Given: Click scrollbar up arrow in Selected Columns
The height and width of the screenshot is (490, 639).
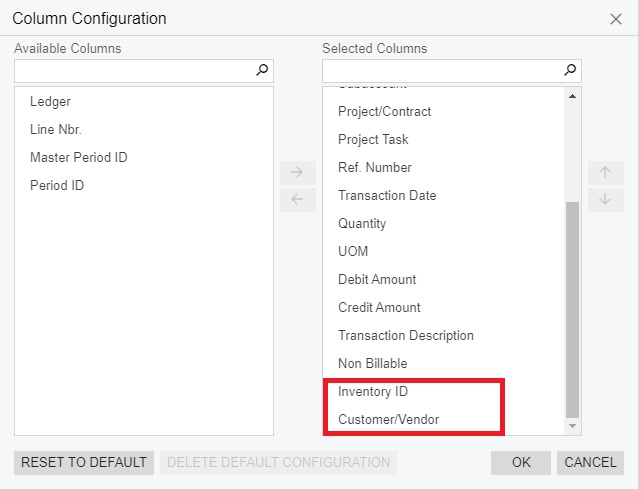Looking at the screenshot, I should [572, 96].
